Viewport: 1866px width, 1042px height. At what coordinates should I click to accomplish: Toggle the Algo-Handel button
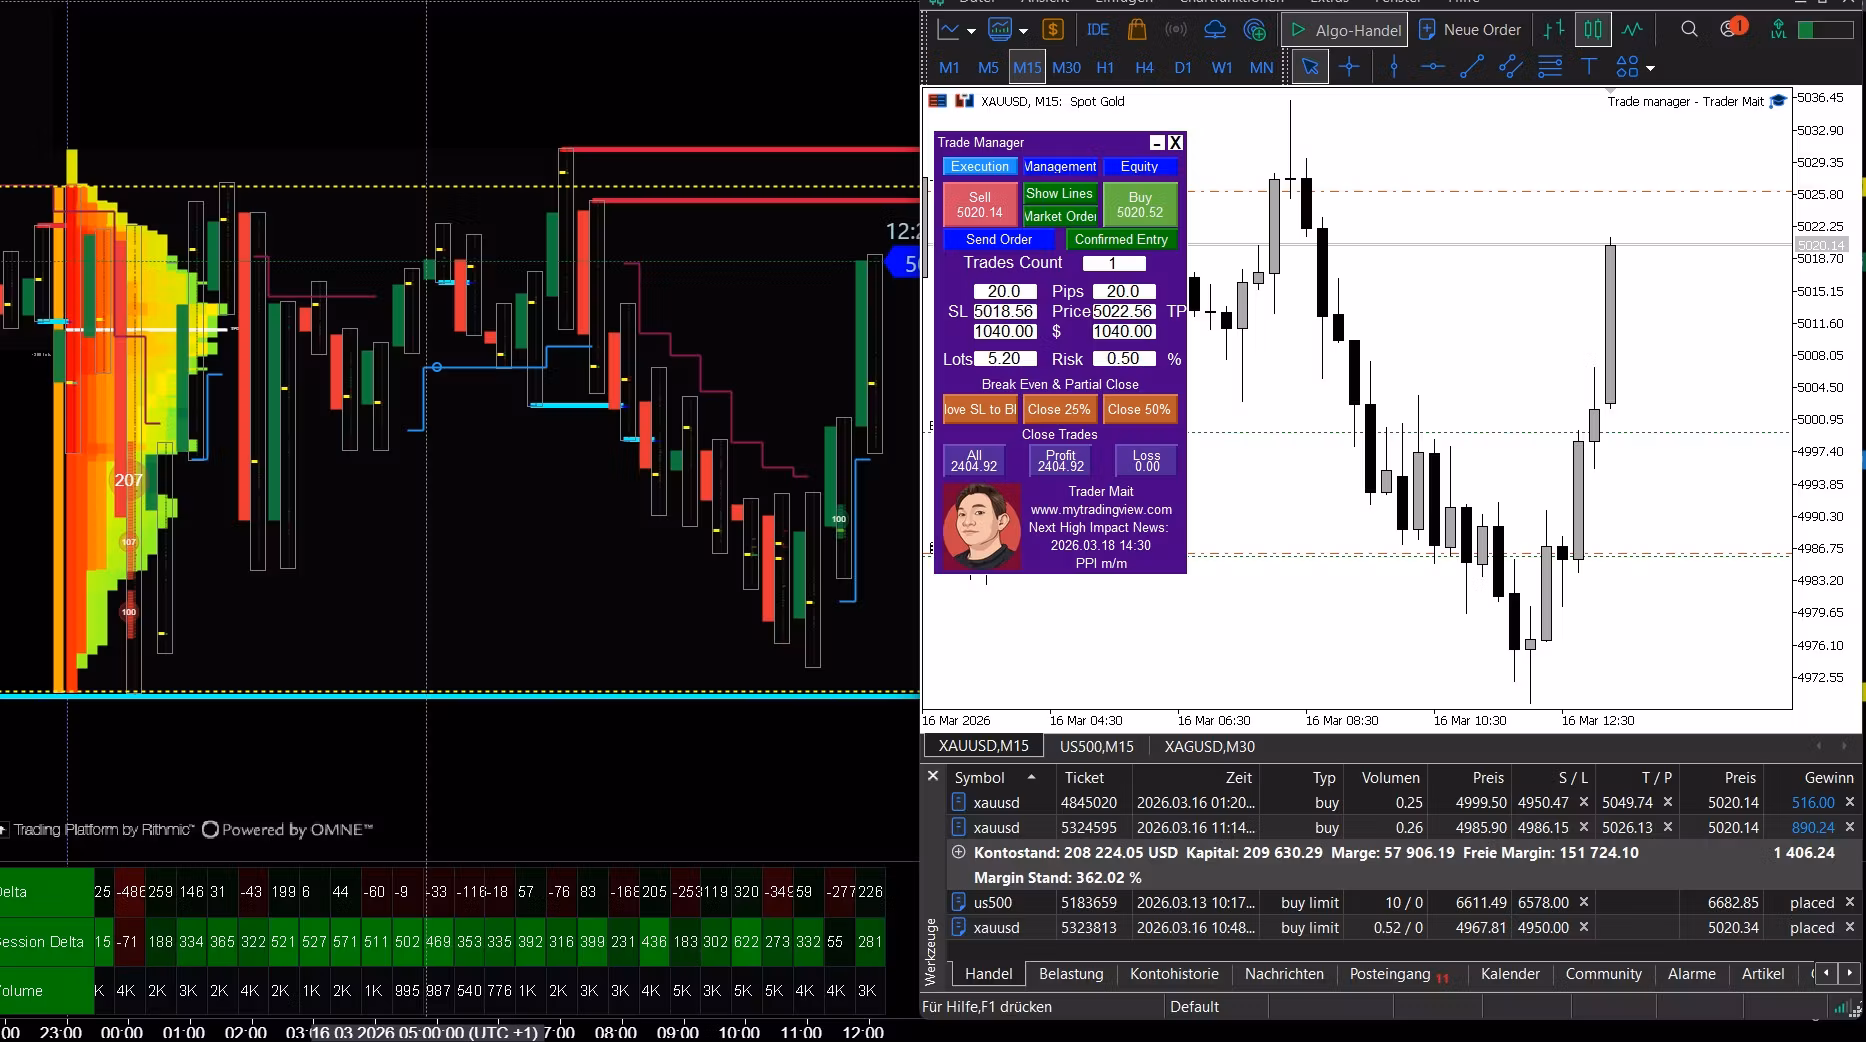coord(1345,30)
